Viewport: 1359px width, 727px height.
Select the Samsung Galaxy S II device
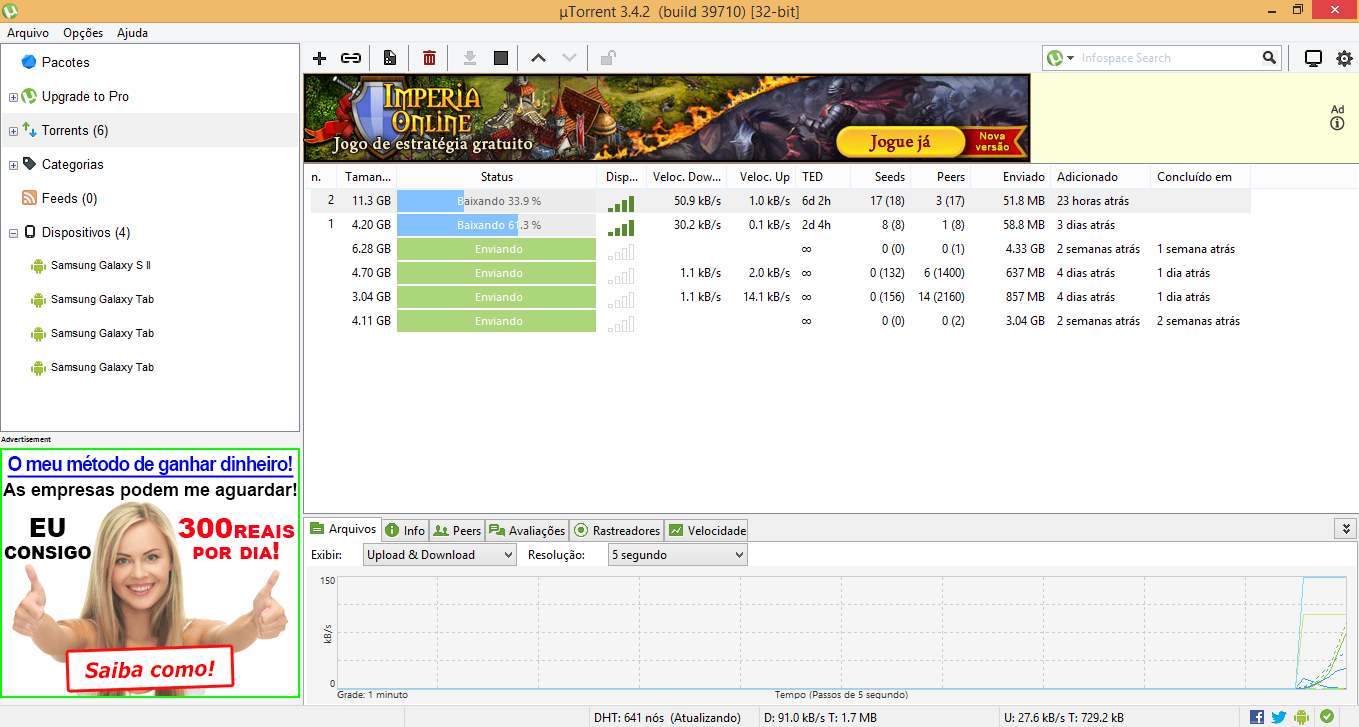[101, 265]
